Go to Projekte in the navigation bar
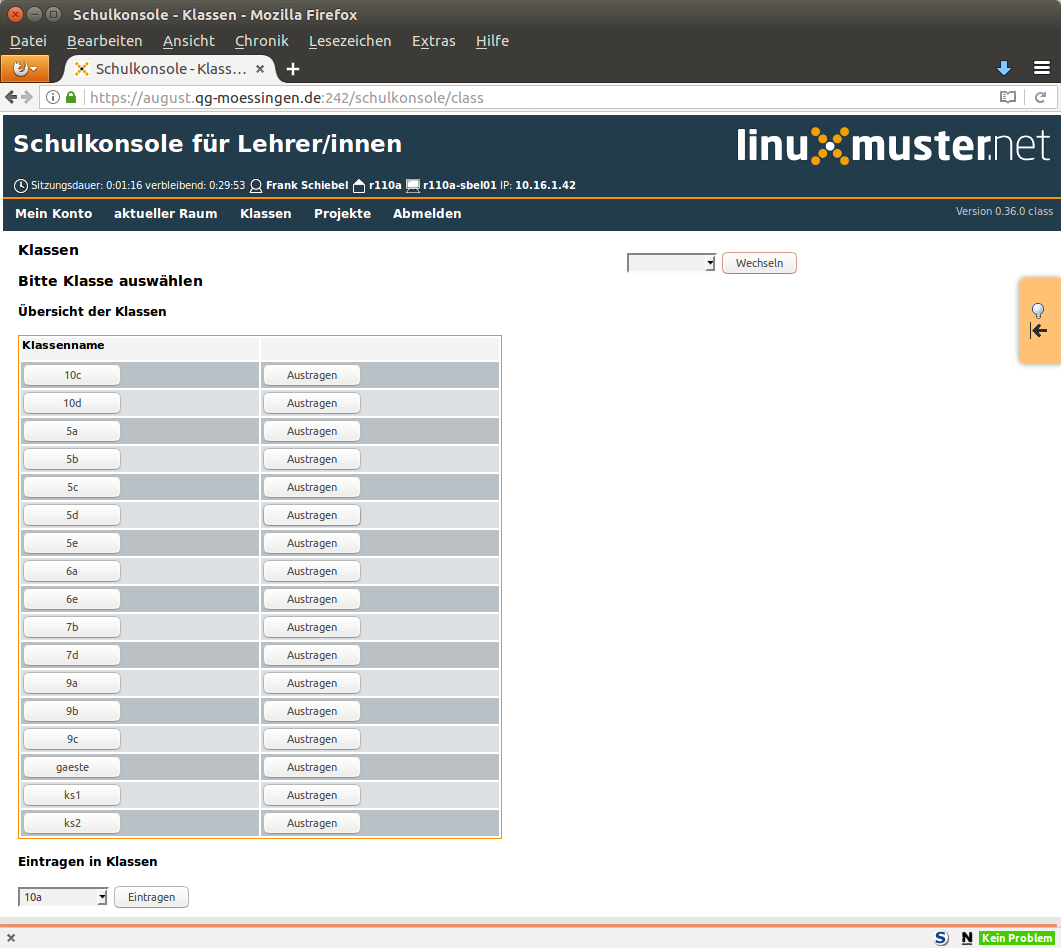Screen dimensions: 1061x948 pyautogui.click(x=342, y=213)
